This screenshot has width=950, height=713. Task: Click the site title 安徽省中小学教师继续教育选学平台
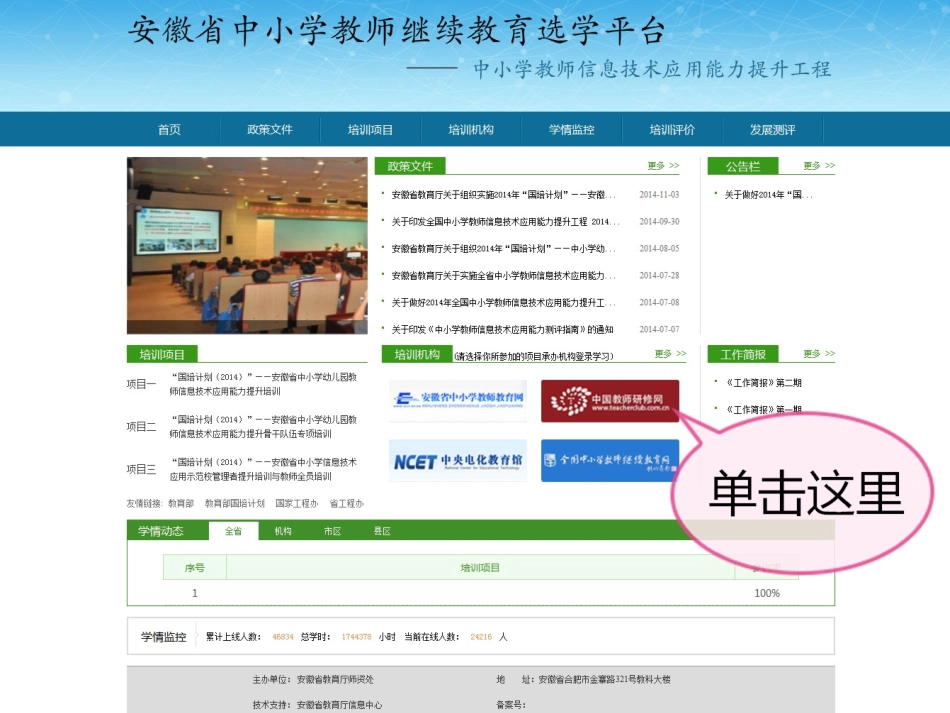coord(397,30)
